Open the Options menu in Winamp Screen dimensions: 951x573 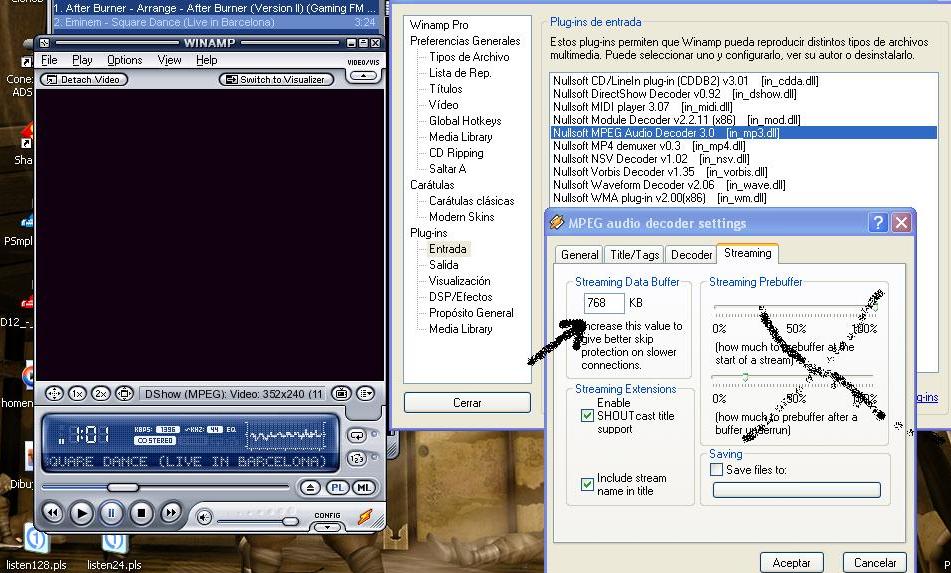coord(124,60)
